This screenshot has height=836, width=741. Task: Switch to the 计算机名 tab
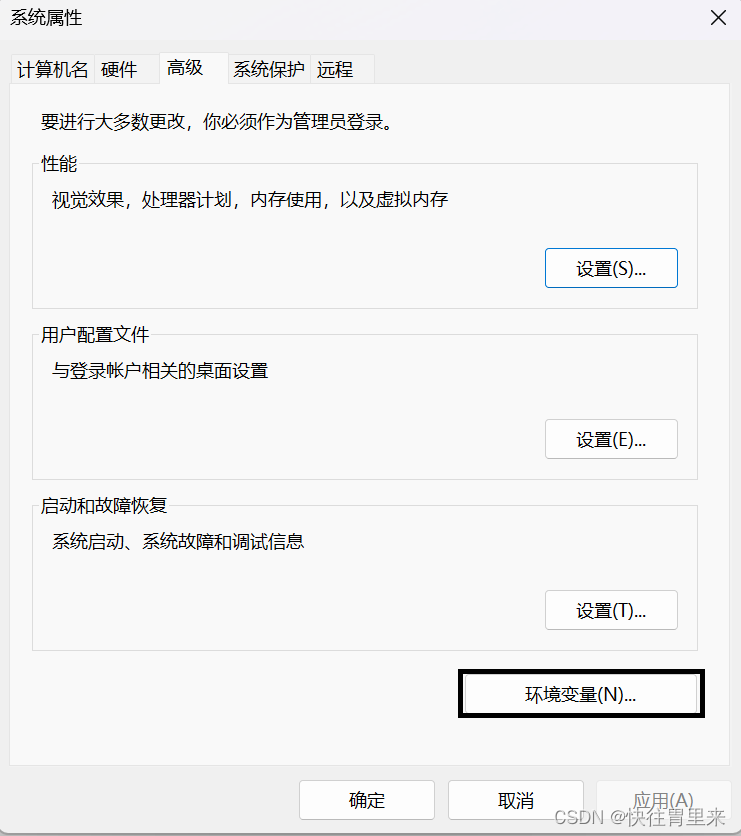click(52, 69)
